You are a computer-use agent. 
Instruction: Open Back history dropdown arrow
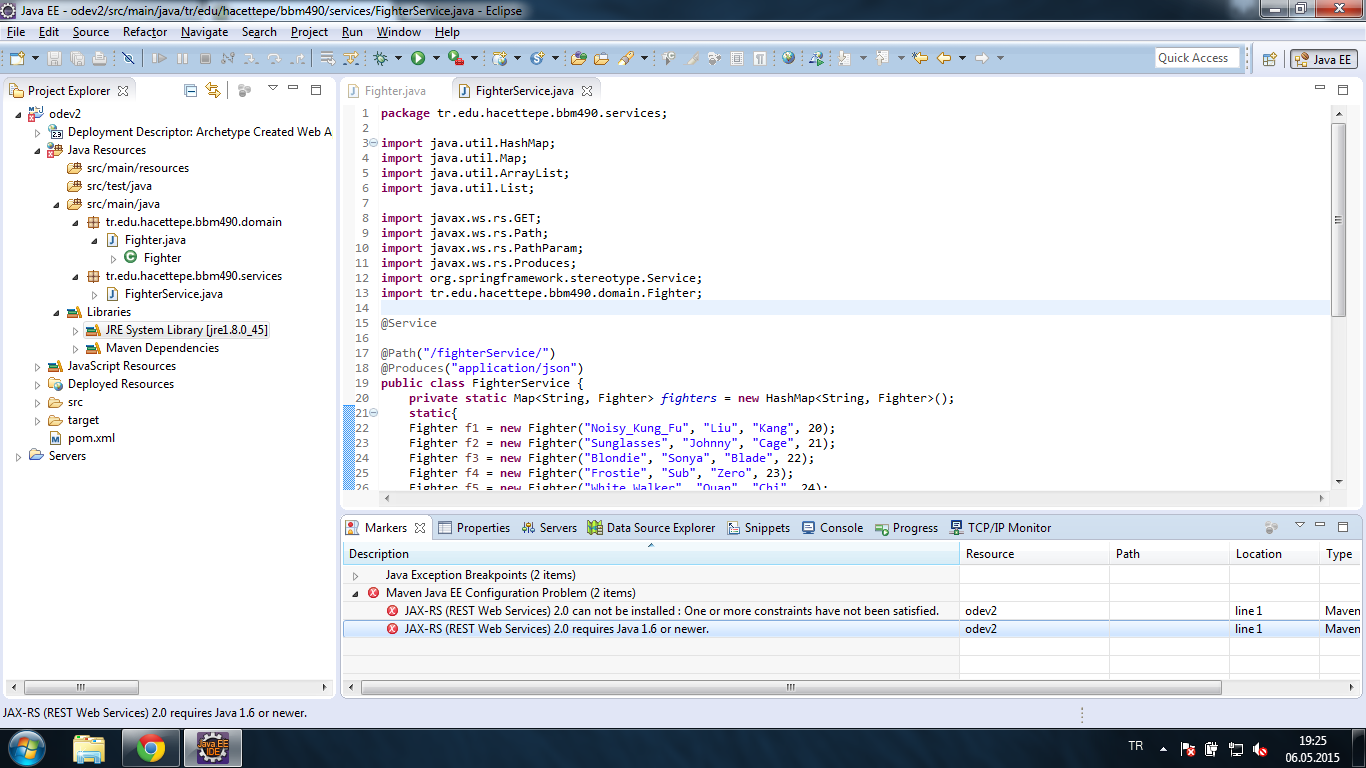[962, 58]
